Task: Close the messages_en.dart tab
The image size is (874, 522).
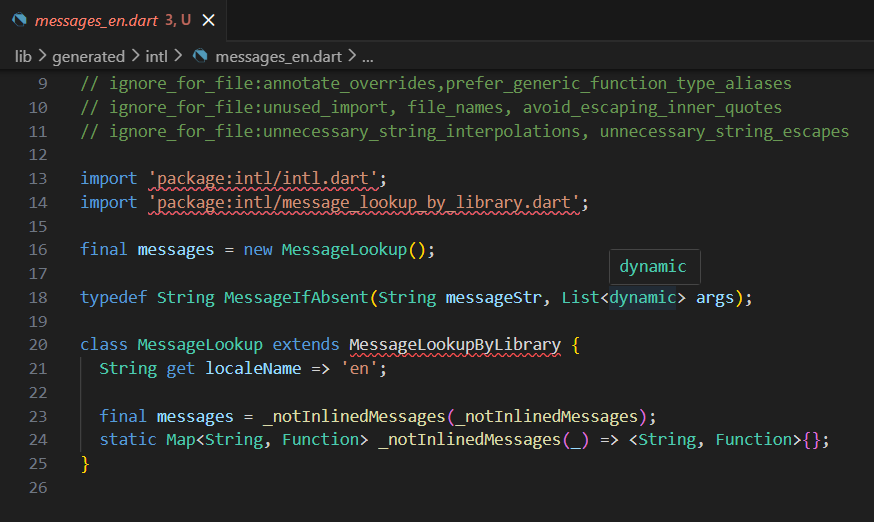Action: 208,21
